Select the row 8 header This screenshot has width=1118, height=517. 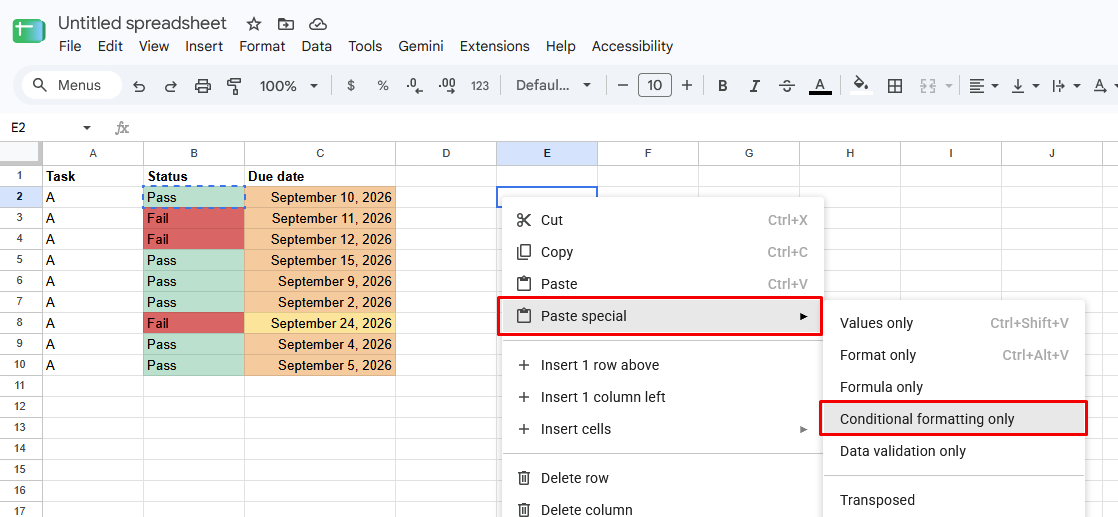[21, 323]
